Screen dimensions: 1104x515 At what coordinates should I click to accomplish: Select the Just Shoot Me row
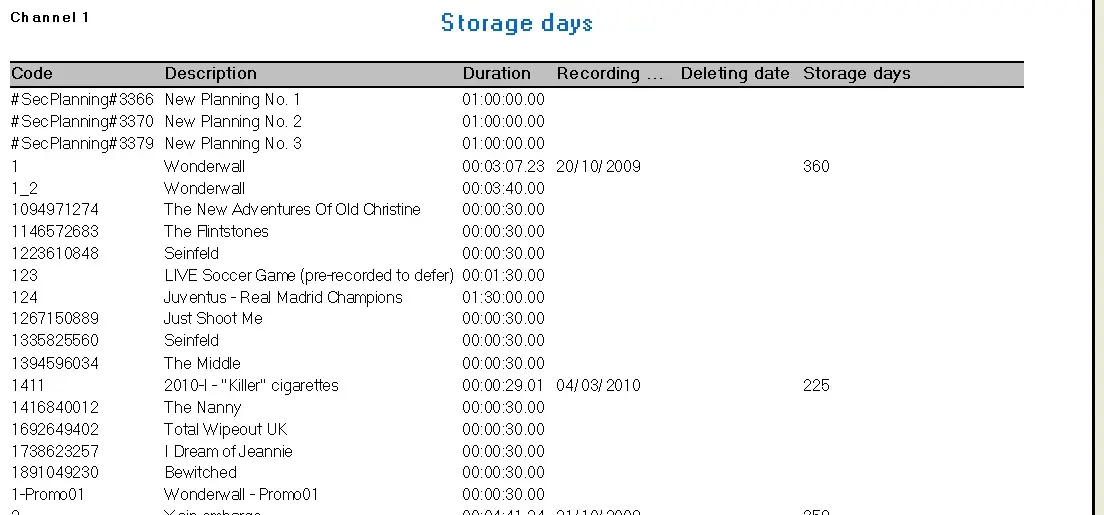point(213,319)
